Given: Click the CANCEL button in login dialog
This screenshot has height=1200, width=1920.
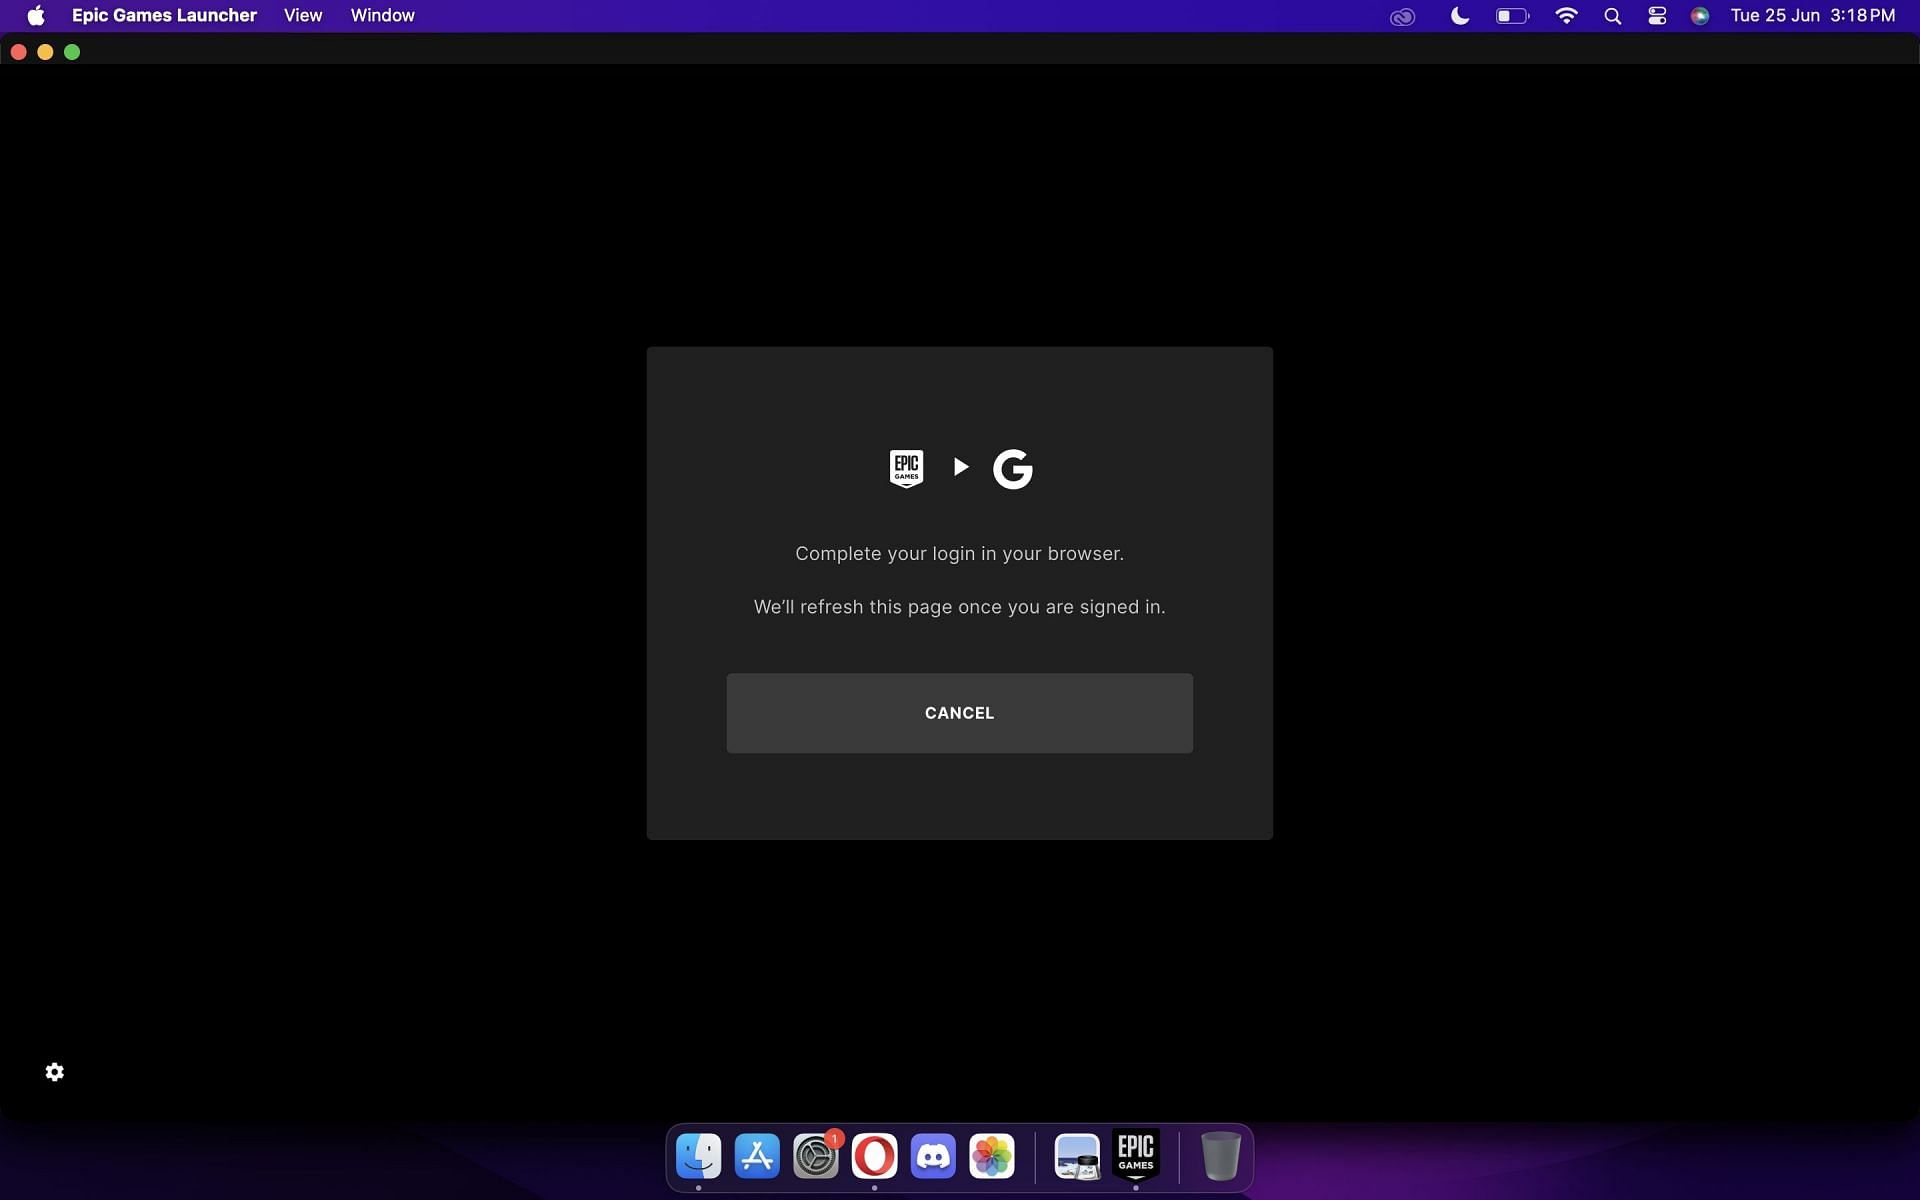Looking at the screenshot, I should point(959,713).
